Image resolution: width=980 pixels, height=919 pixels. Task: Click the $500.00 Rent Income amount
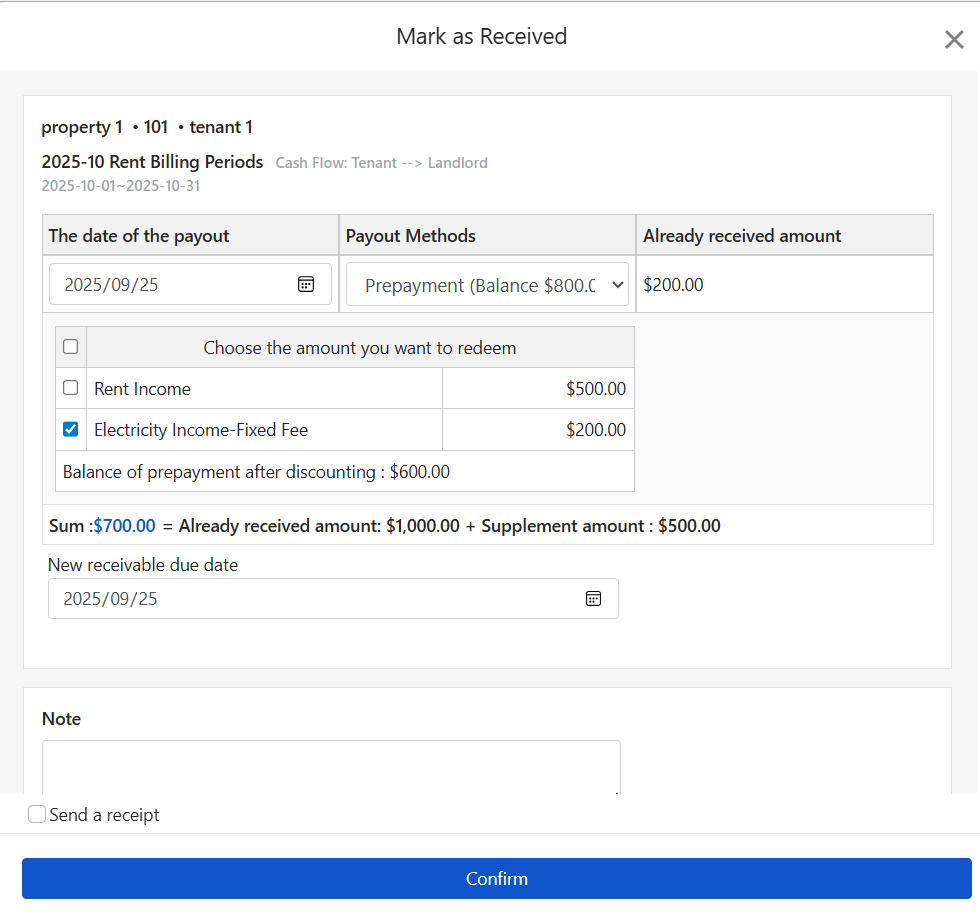(595, 388)
